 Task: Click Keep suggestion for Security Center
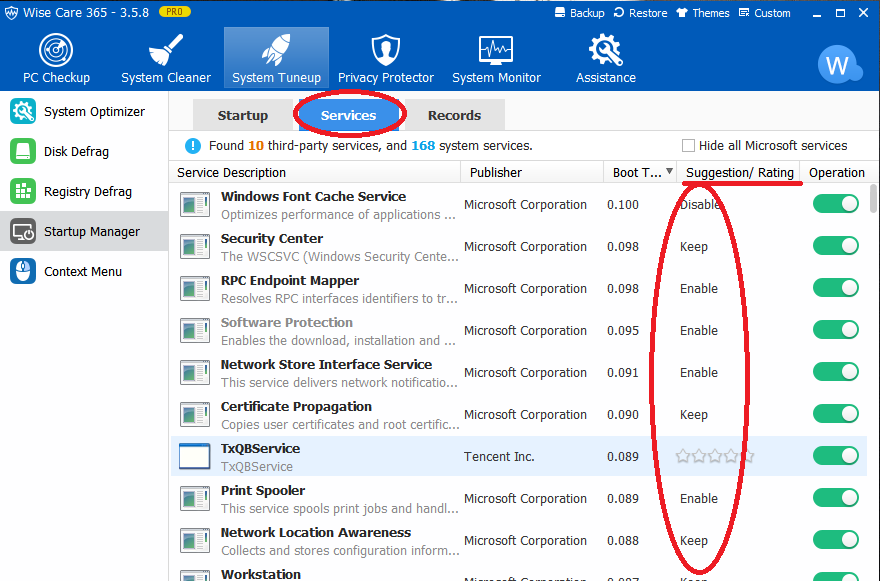[x=694, y=247]
